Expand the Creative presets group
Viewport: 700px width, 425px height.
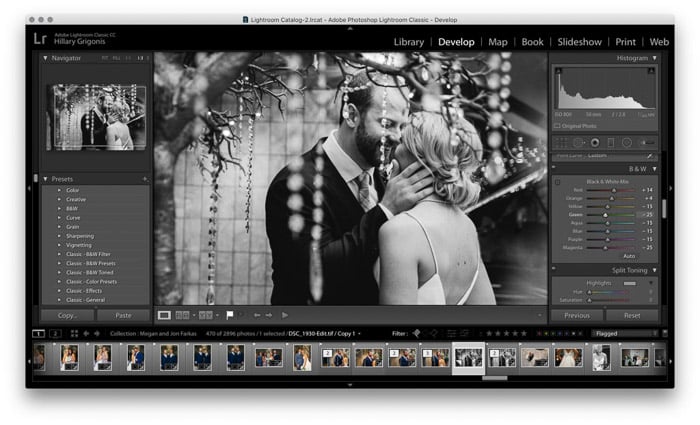59,200
